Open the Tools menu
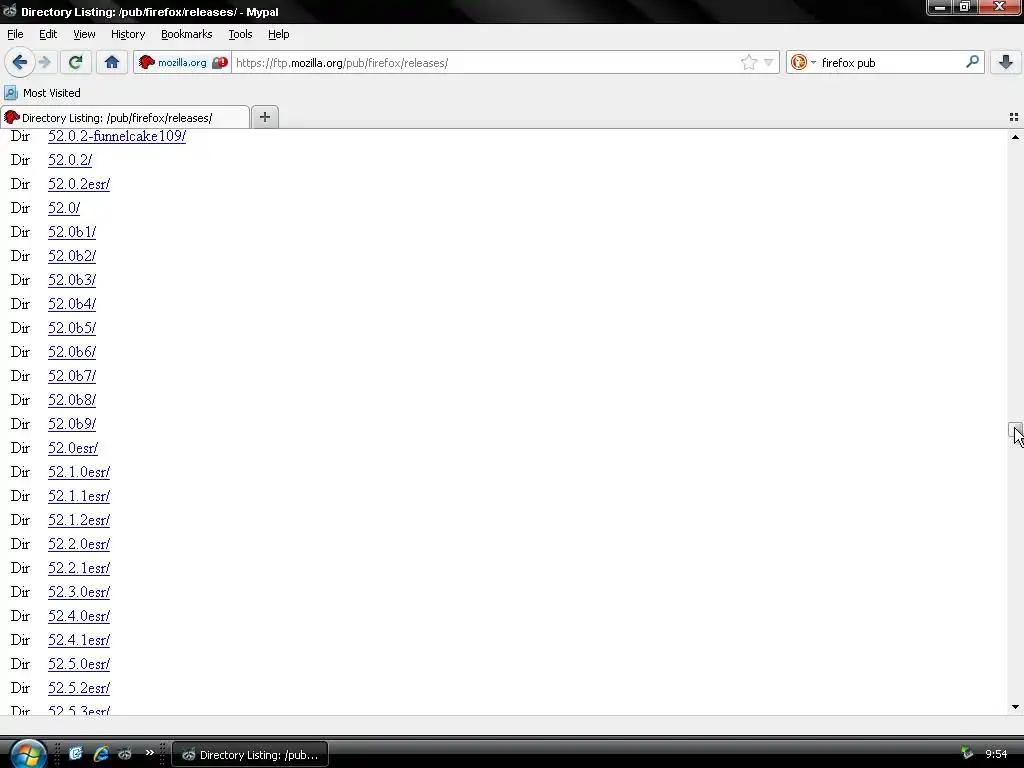This screenshot has height=768, width=1024. tap(240, 34)
